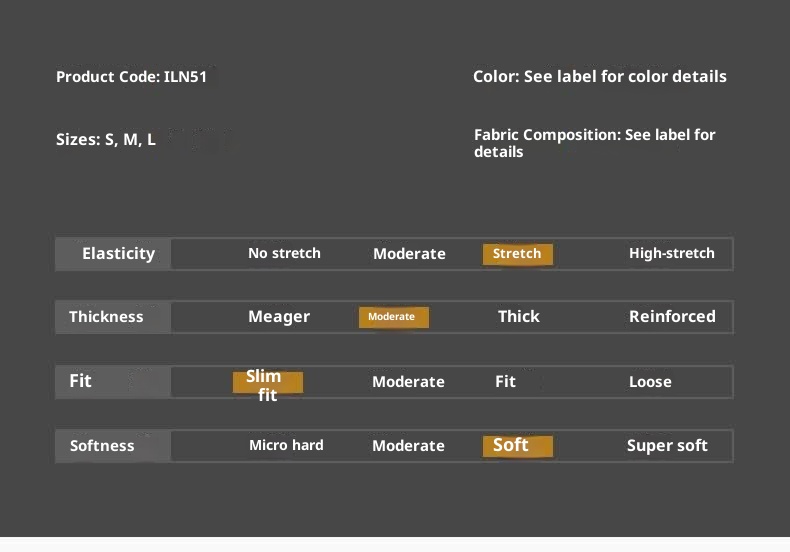Select the 'Meager' thickness option
790x552 pixels.
[279, 317]
